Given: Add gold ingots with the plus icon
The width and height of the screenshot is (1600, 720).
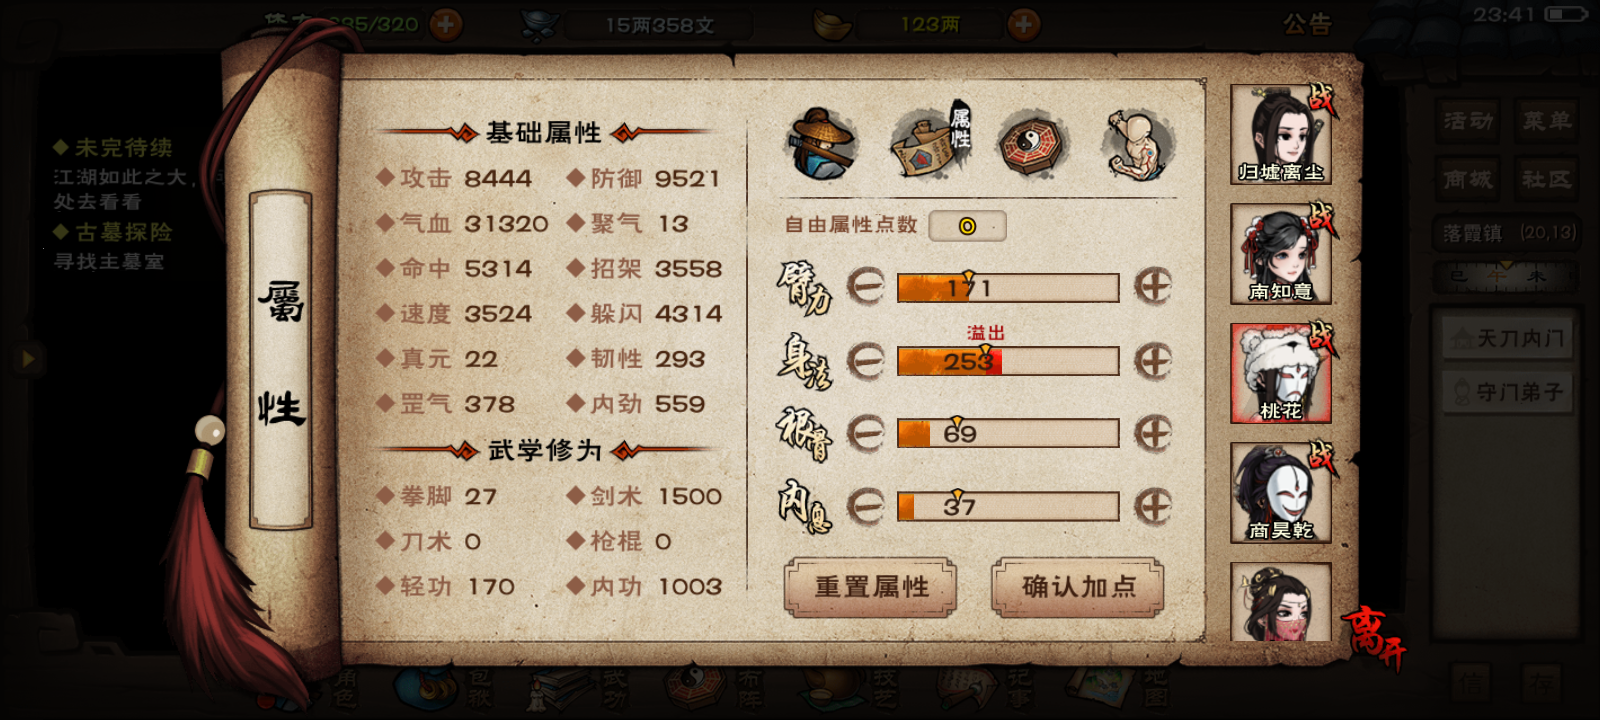Looking at the screenshot, I should (x=1023, y=24).
